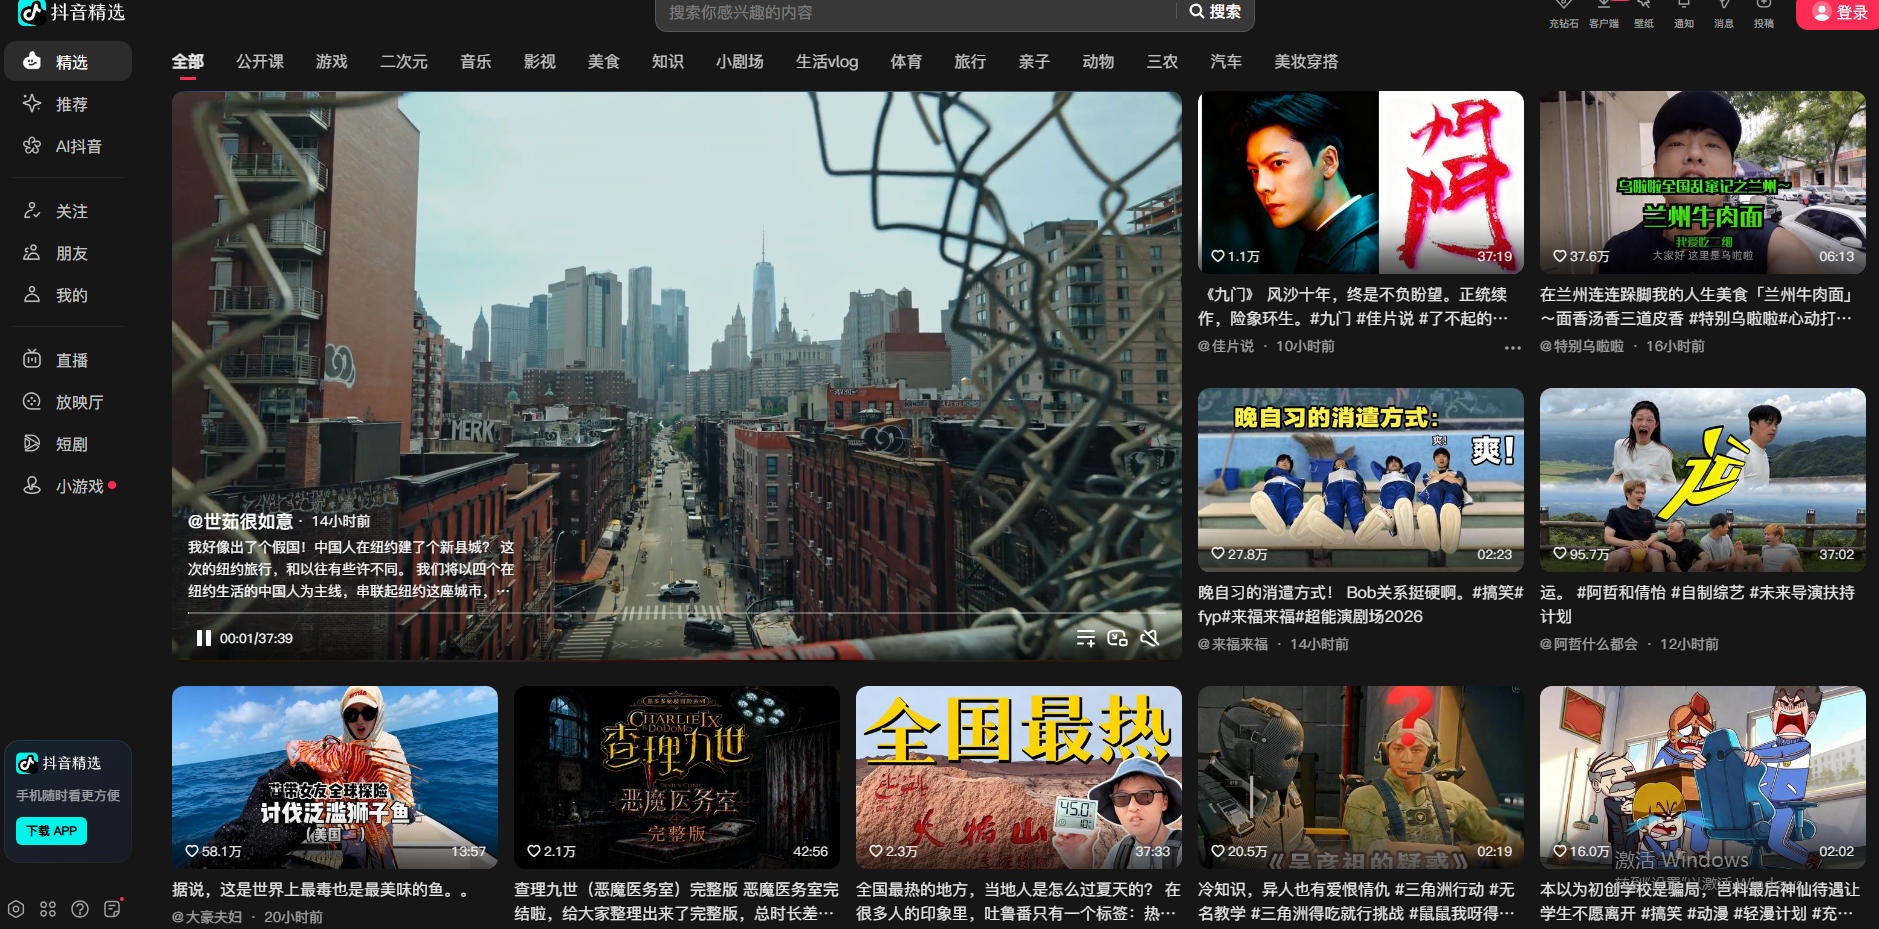Go to 我的 profile page

pyautogui.click(x=68, y=295)
